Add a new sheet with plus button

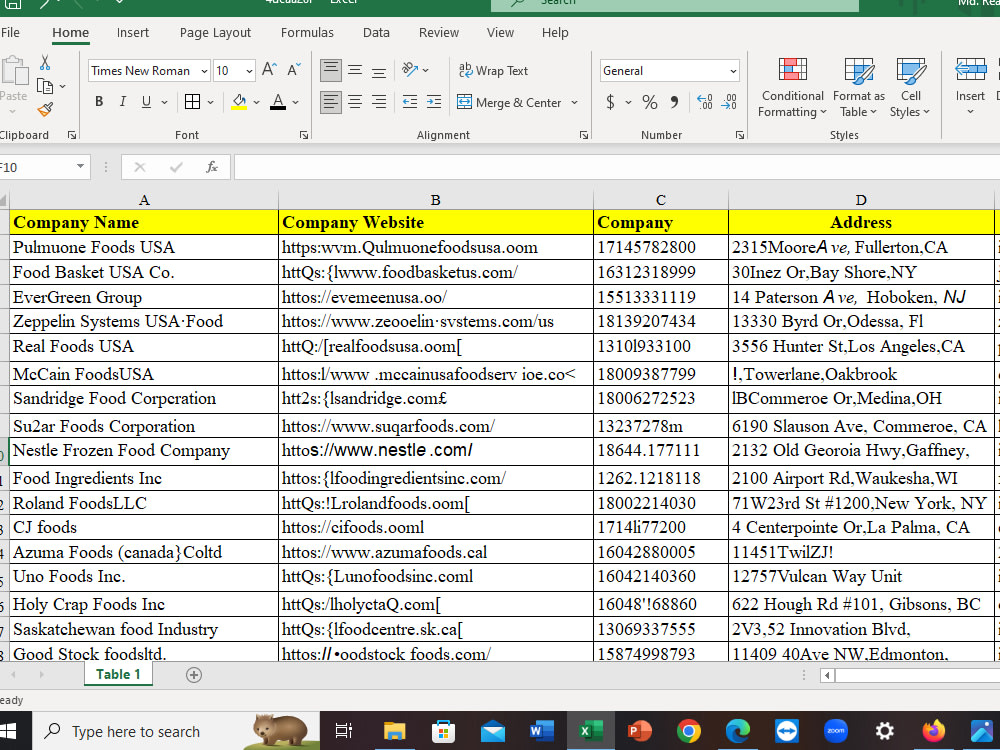point(194,675)
